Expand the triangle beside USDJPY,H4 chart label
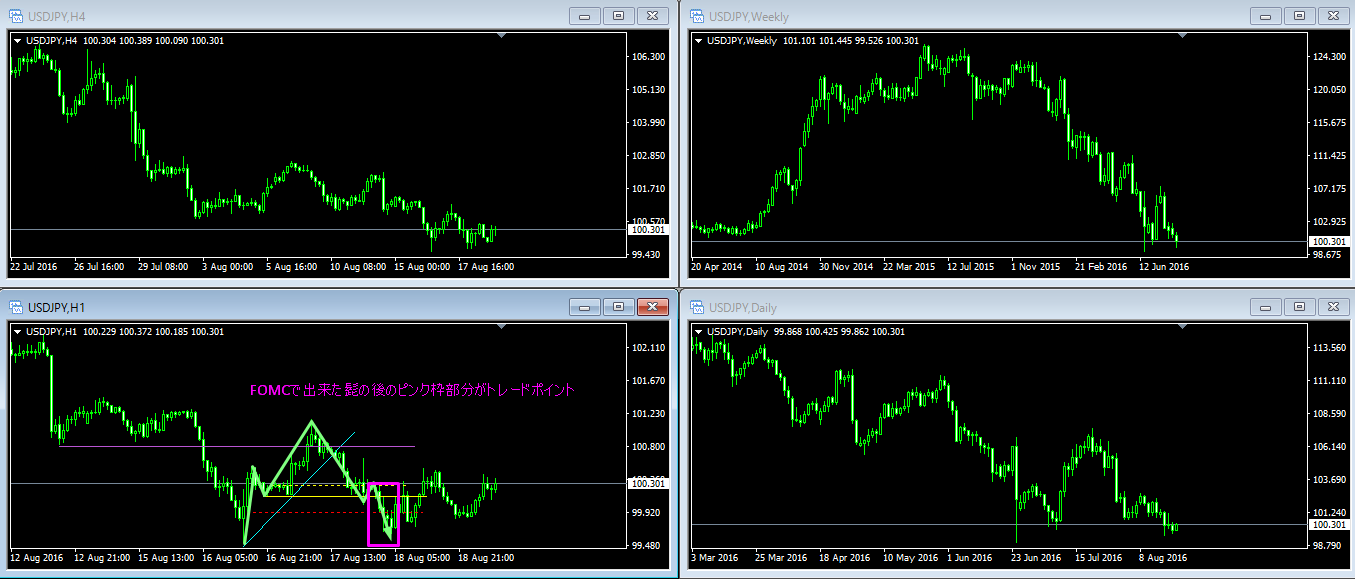The width and height of the screenshot is (1355, 579). (16, 40)
